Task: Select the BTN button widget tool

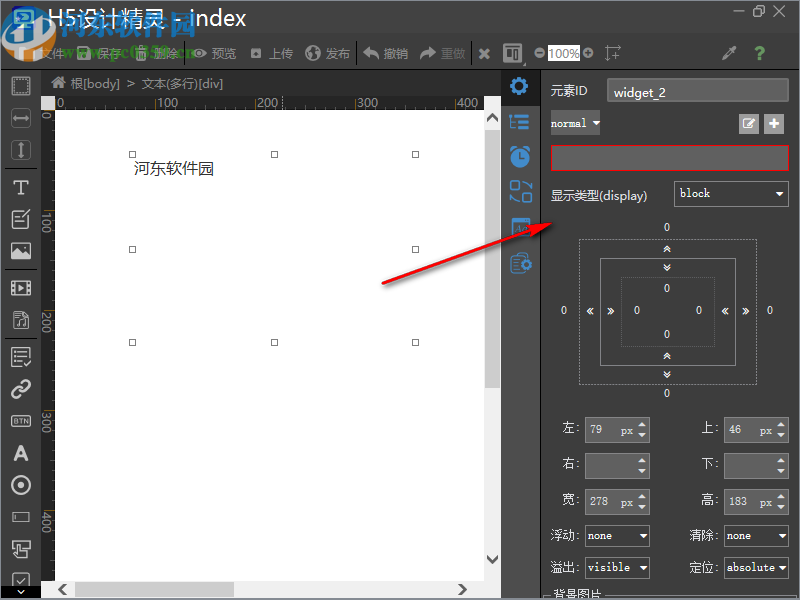Action: pos(21,421)
